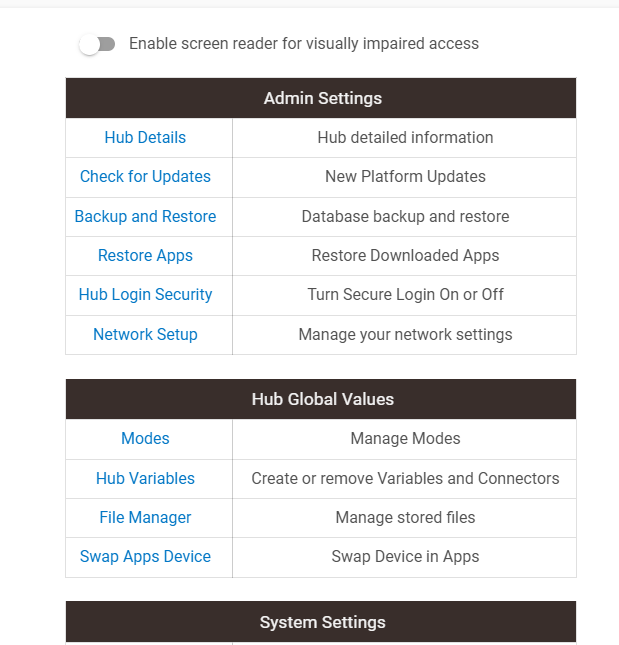The image size is (619, 645).
Task: Click the Hub Global Values header
Action: [322, 399]
